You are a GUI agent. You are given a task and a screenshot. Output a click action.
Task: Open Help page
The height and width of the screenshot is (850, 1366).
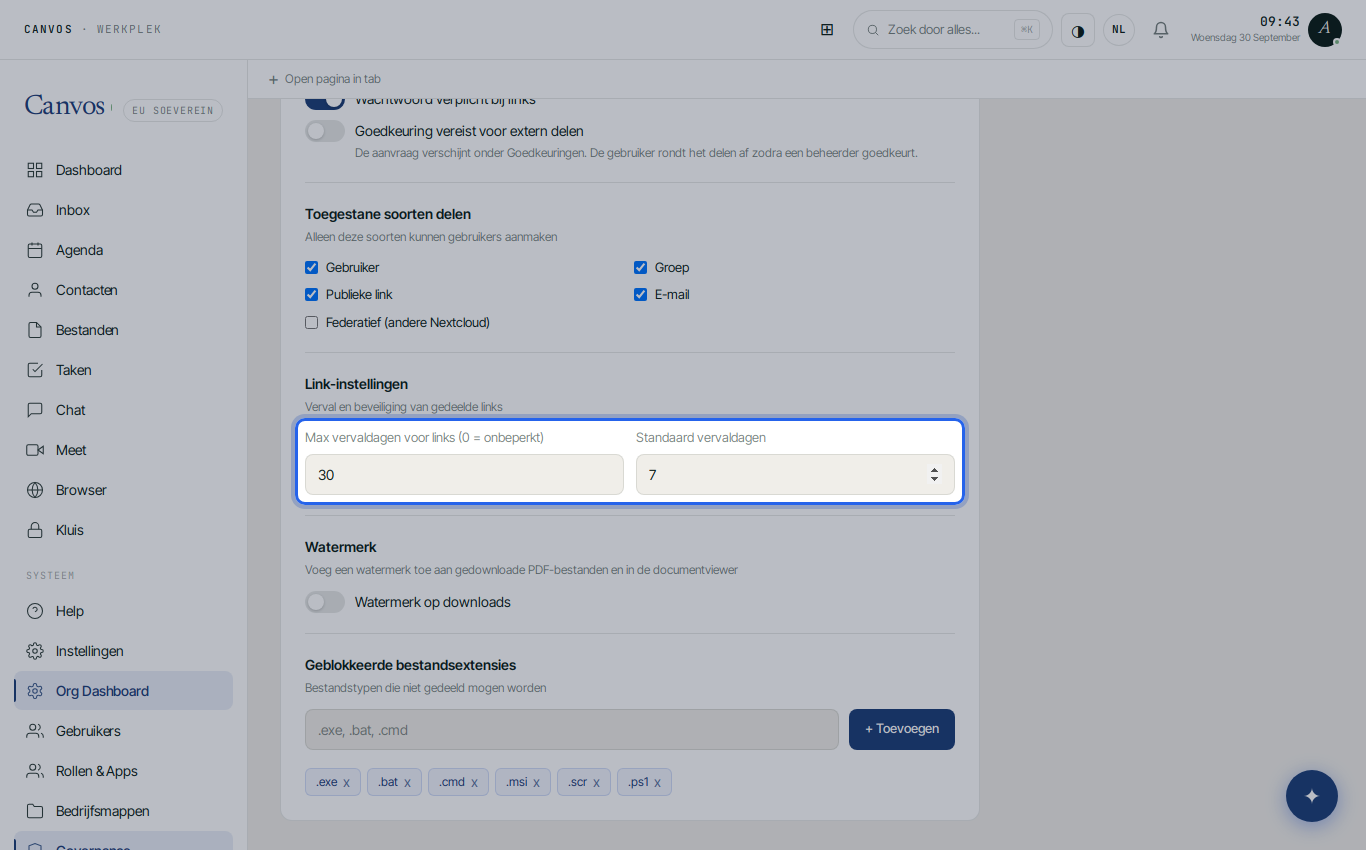tap(123, 611)
